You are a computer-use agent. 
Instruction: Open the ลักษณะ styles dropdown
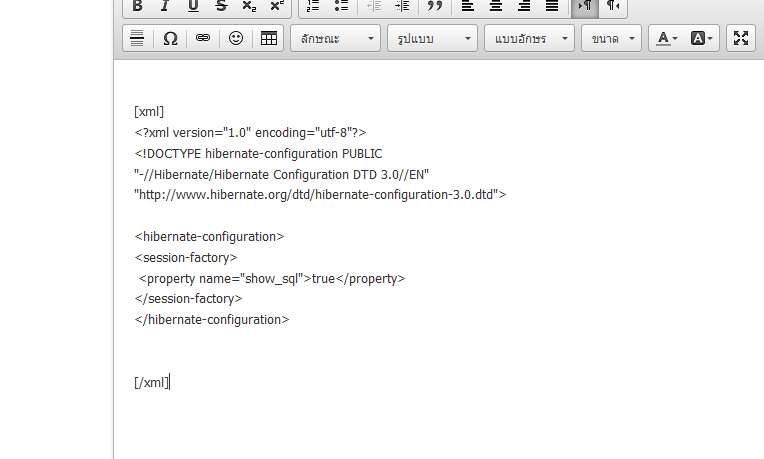pos(335,38)
